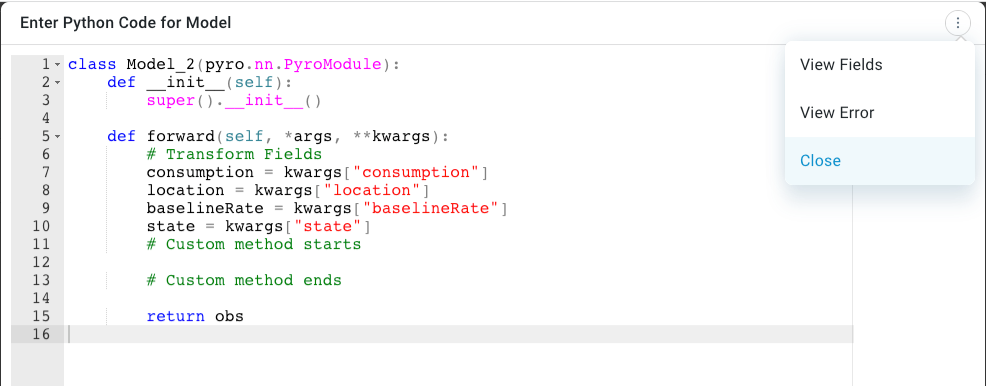Click the Transform Fields comment line
Screen dimensions: 986x386
(234, 154)
